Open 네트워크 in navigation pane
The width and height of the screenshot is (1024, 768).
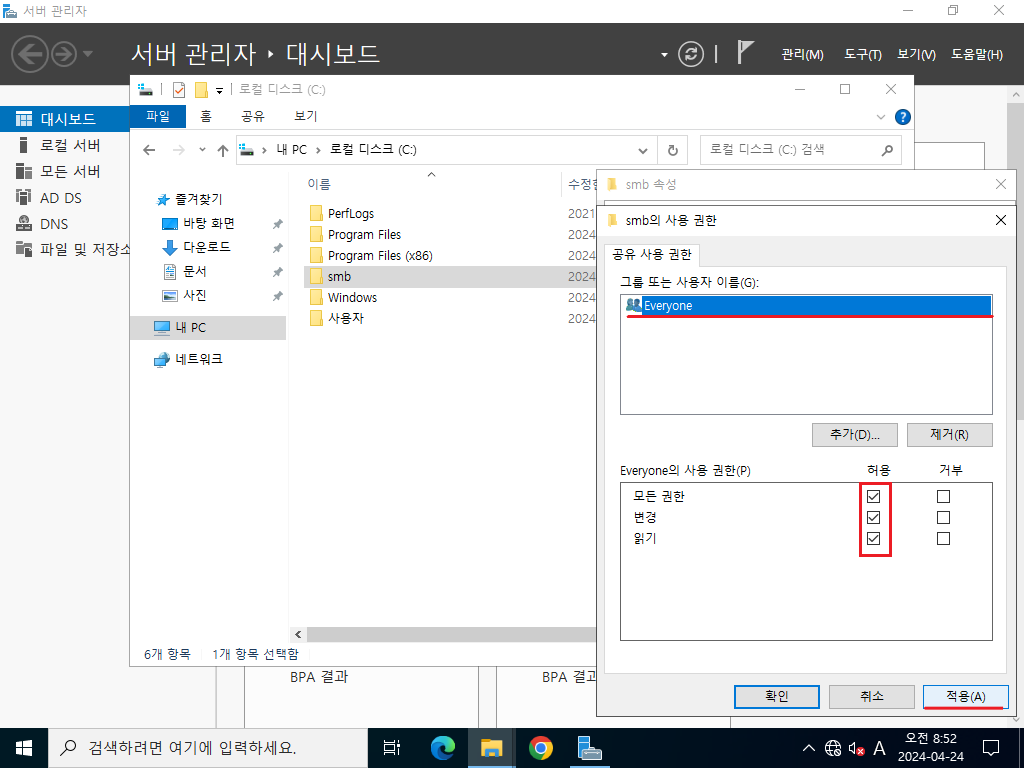pyautogui.click(x=189, y=359)
